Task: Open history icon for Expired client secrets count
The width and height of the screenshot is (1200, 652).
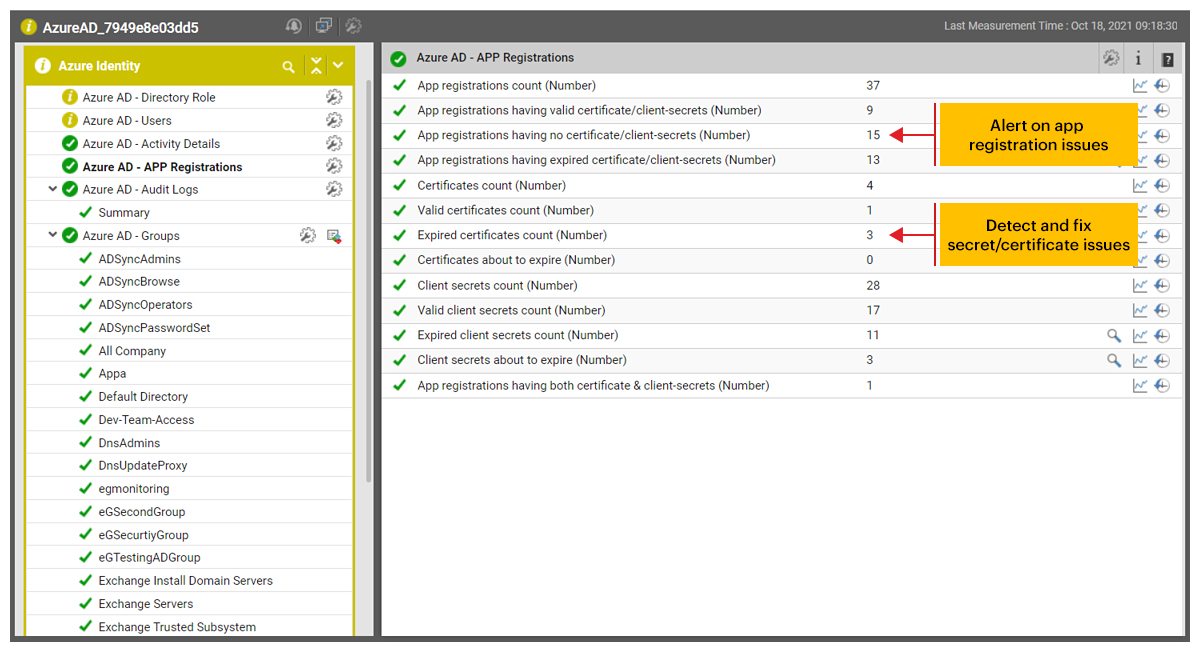Action: [x=1162, y=335]
